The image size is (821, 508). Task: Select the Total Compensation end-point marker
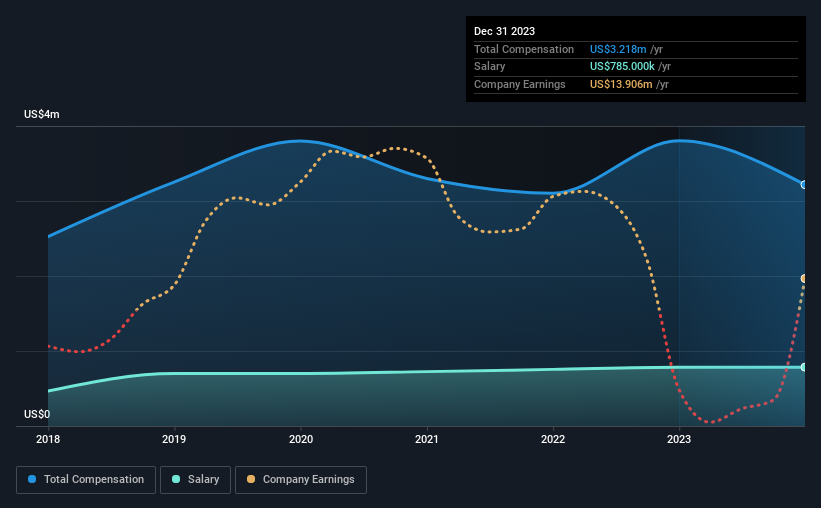tap(804, 185)
